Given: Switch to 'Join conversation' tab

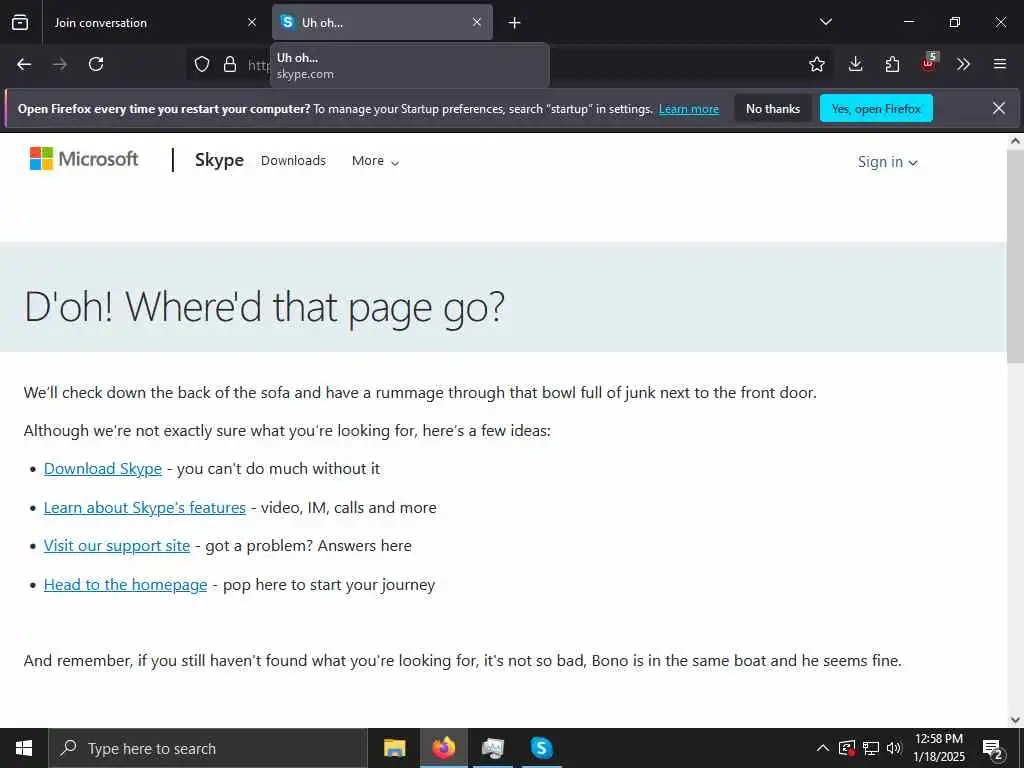Looking at the screenshot, I should [154, 22].
